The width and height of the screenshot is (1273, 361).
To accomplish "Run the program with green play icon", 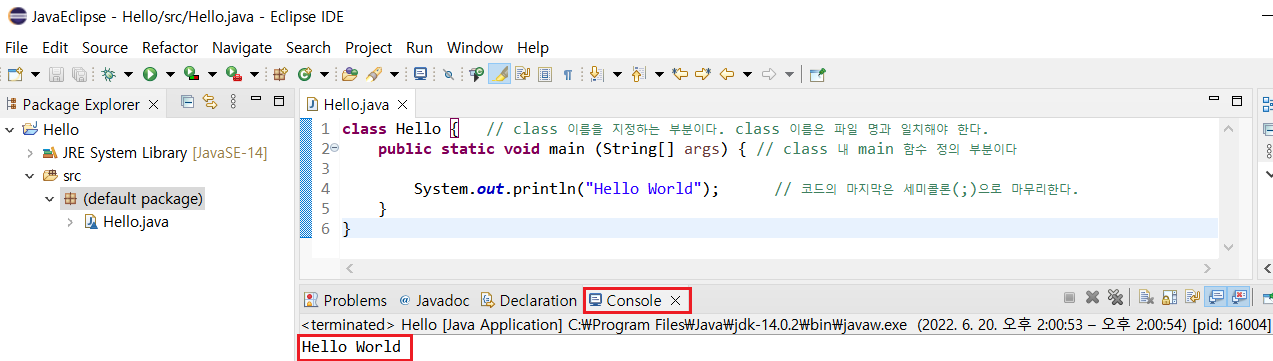I will pos(150,74).
